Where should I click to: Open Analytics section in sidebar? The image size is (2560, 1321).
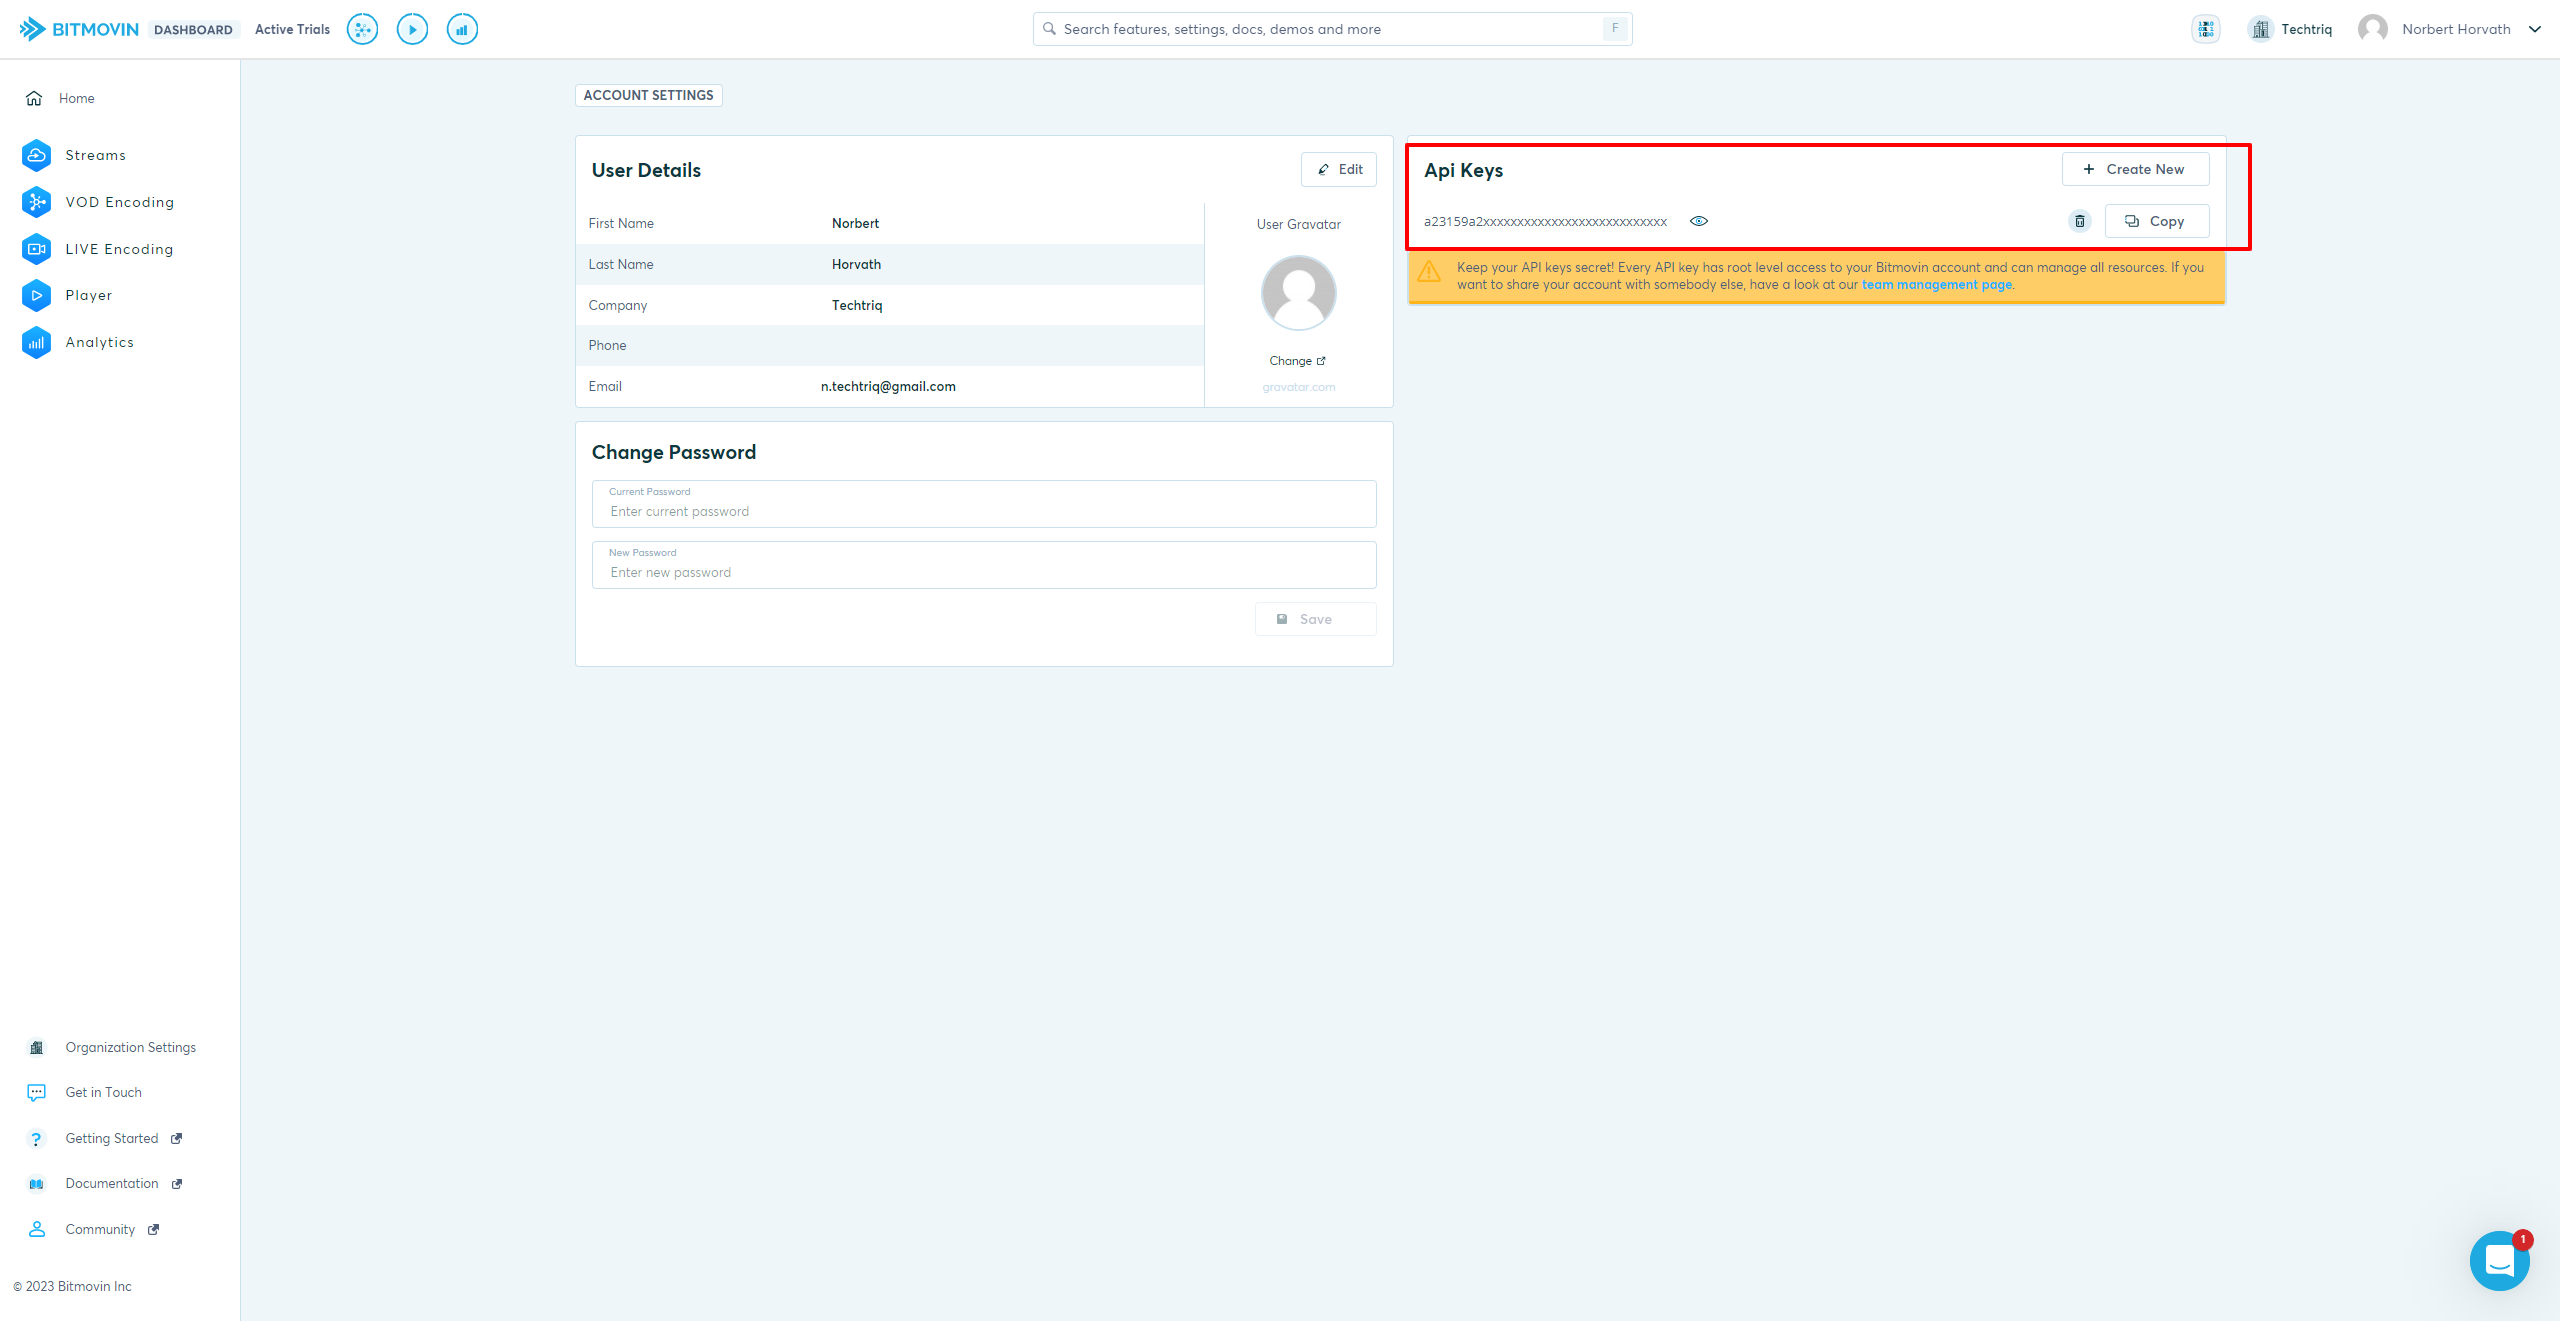(99, 342)
